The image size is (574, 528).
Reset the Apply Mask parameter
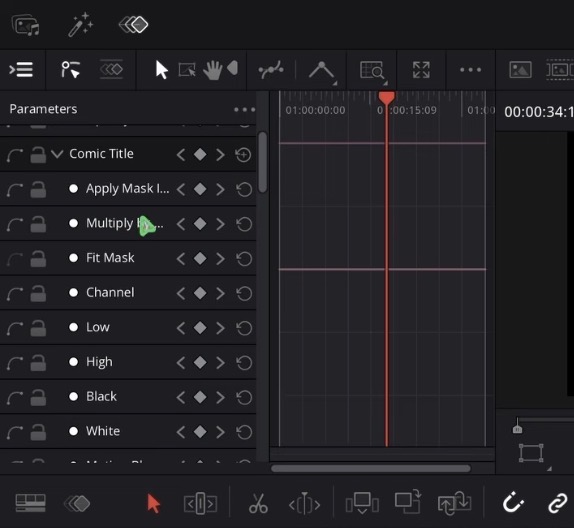(244, 189)
